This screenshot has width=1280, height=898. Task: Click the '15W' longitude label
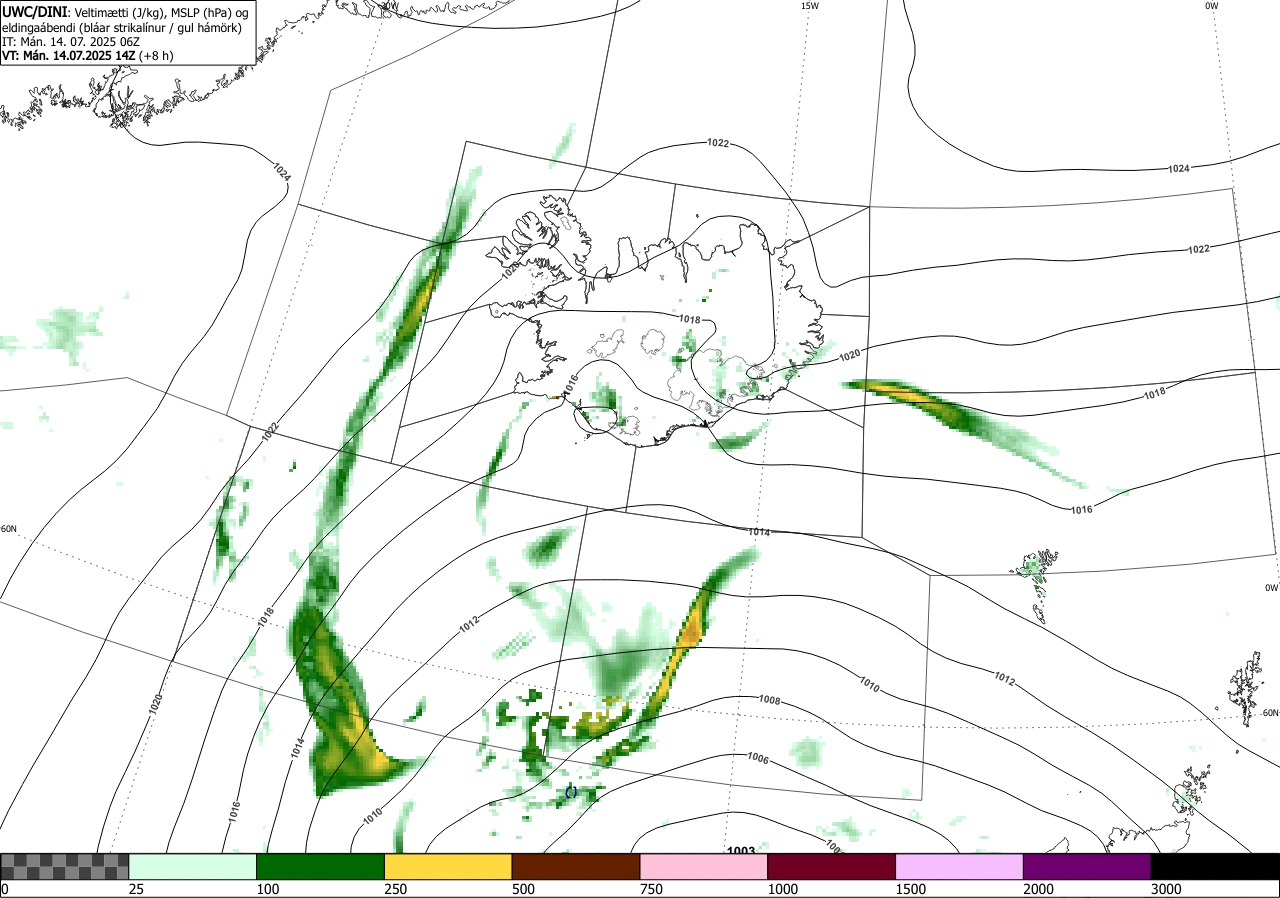coord(809,6)
